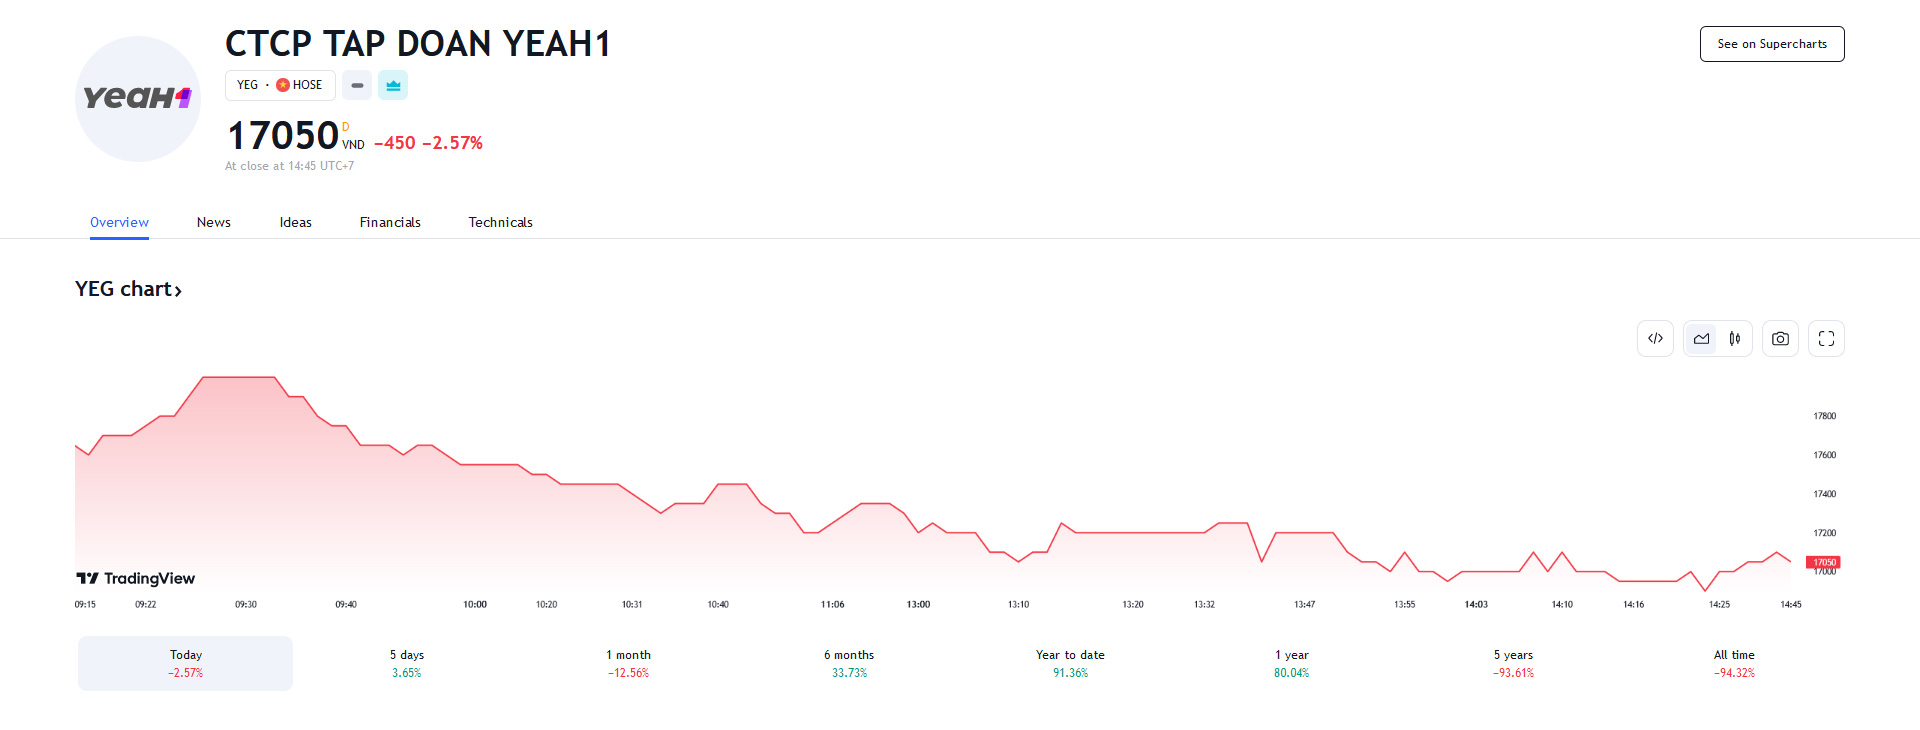Show the 1 month performance range
The image size is (1920, 730).
(x=628, y=663)
